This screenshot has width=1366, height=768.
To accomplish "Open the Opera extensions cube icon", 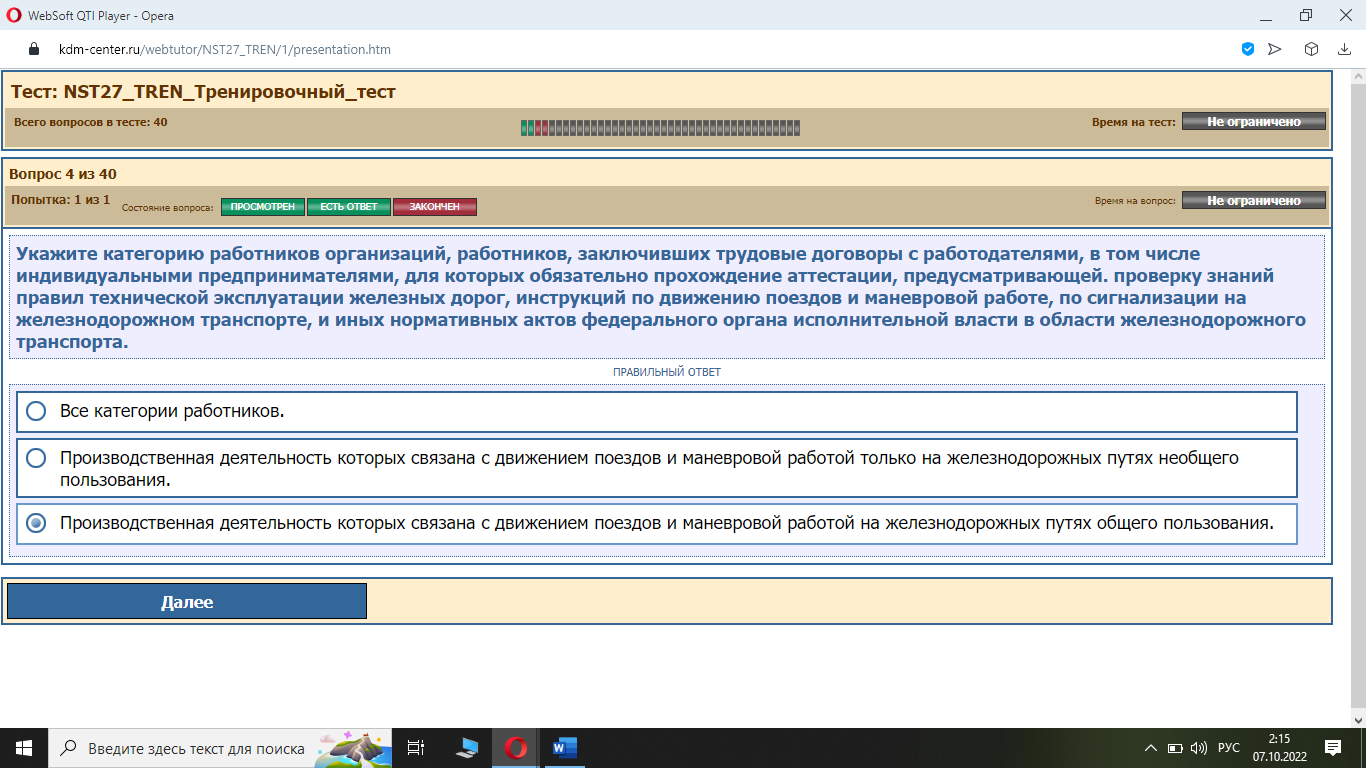I will [x=1311, y=48].
